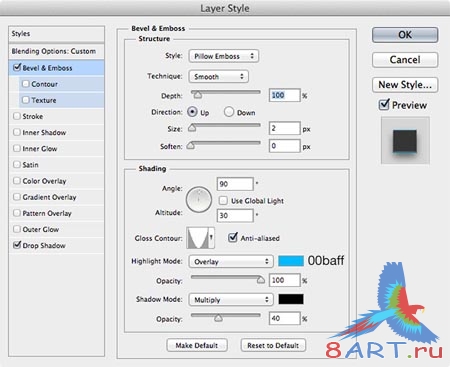Open the Technique dropdown showing Smooth
This screenshot has width=450, height=367.
click(x=219, y=76)
